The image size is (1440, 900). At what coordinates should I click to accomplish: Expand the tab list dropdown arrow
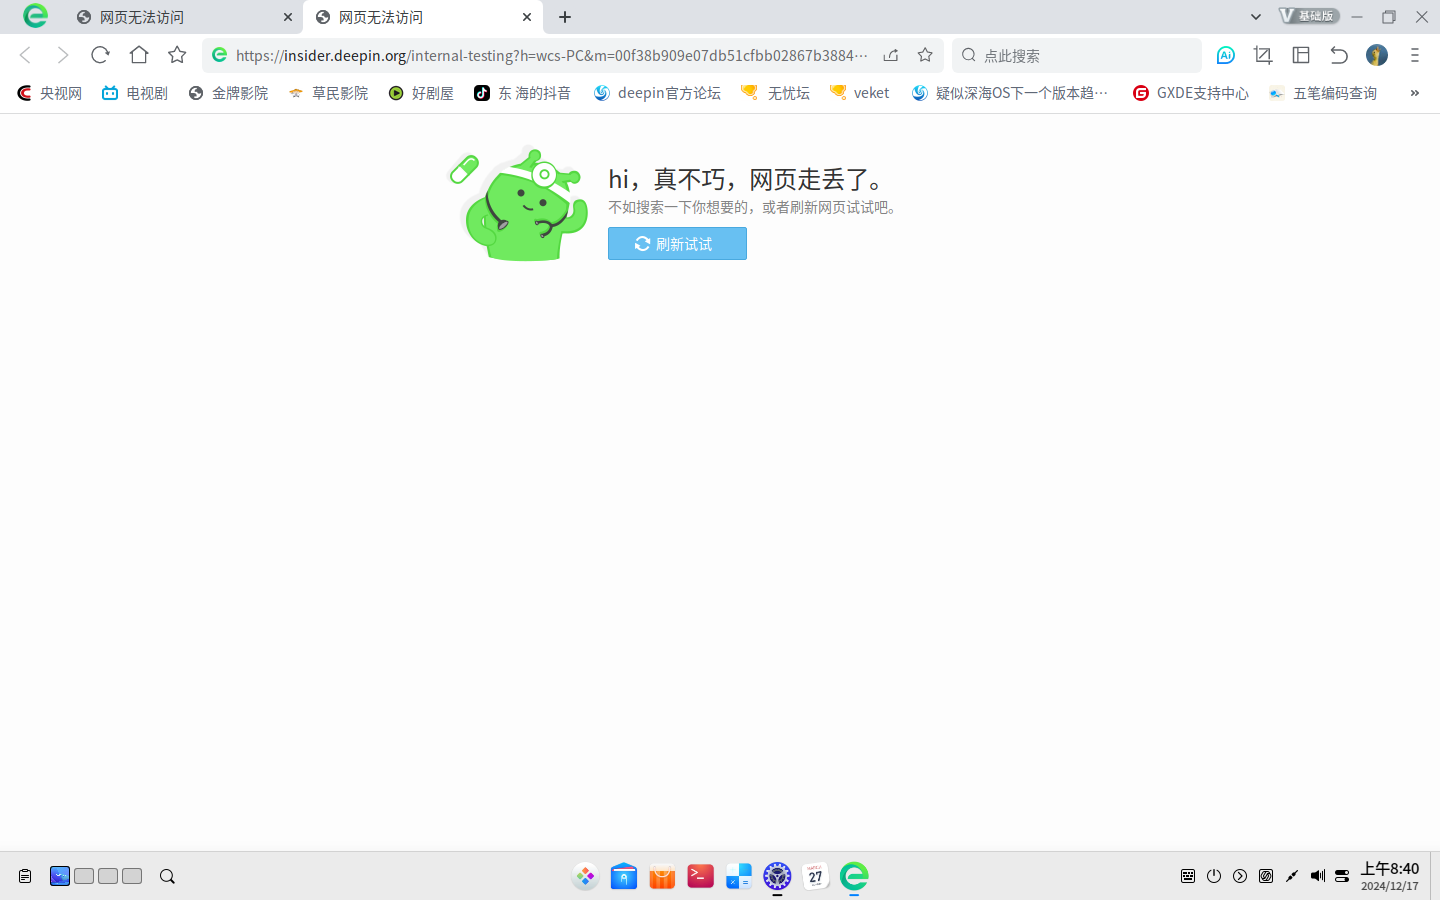[x=1256, y=17]
